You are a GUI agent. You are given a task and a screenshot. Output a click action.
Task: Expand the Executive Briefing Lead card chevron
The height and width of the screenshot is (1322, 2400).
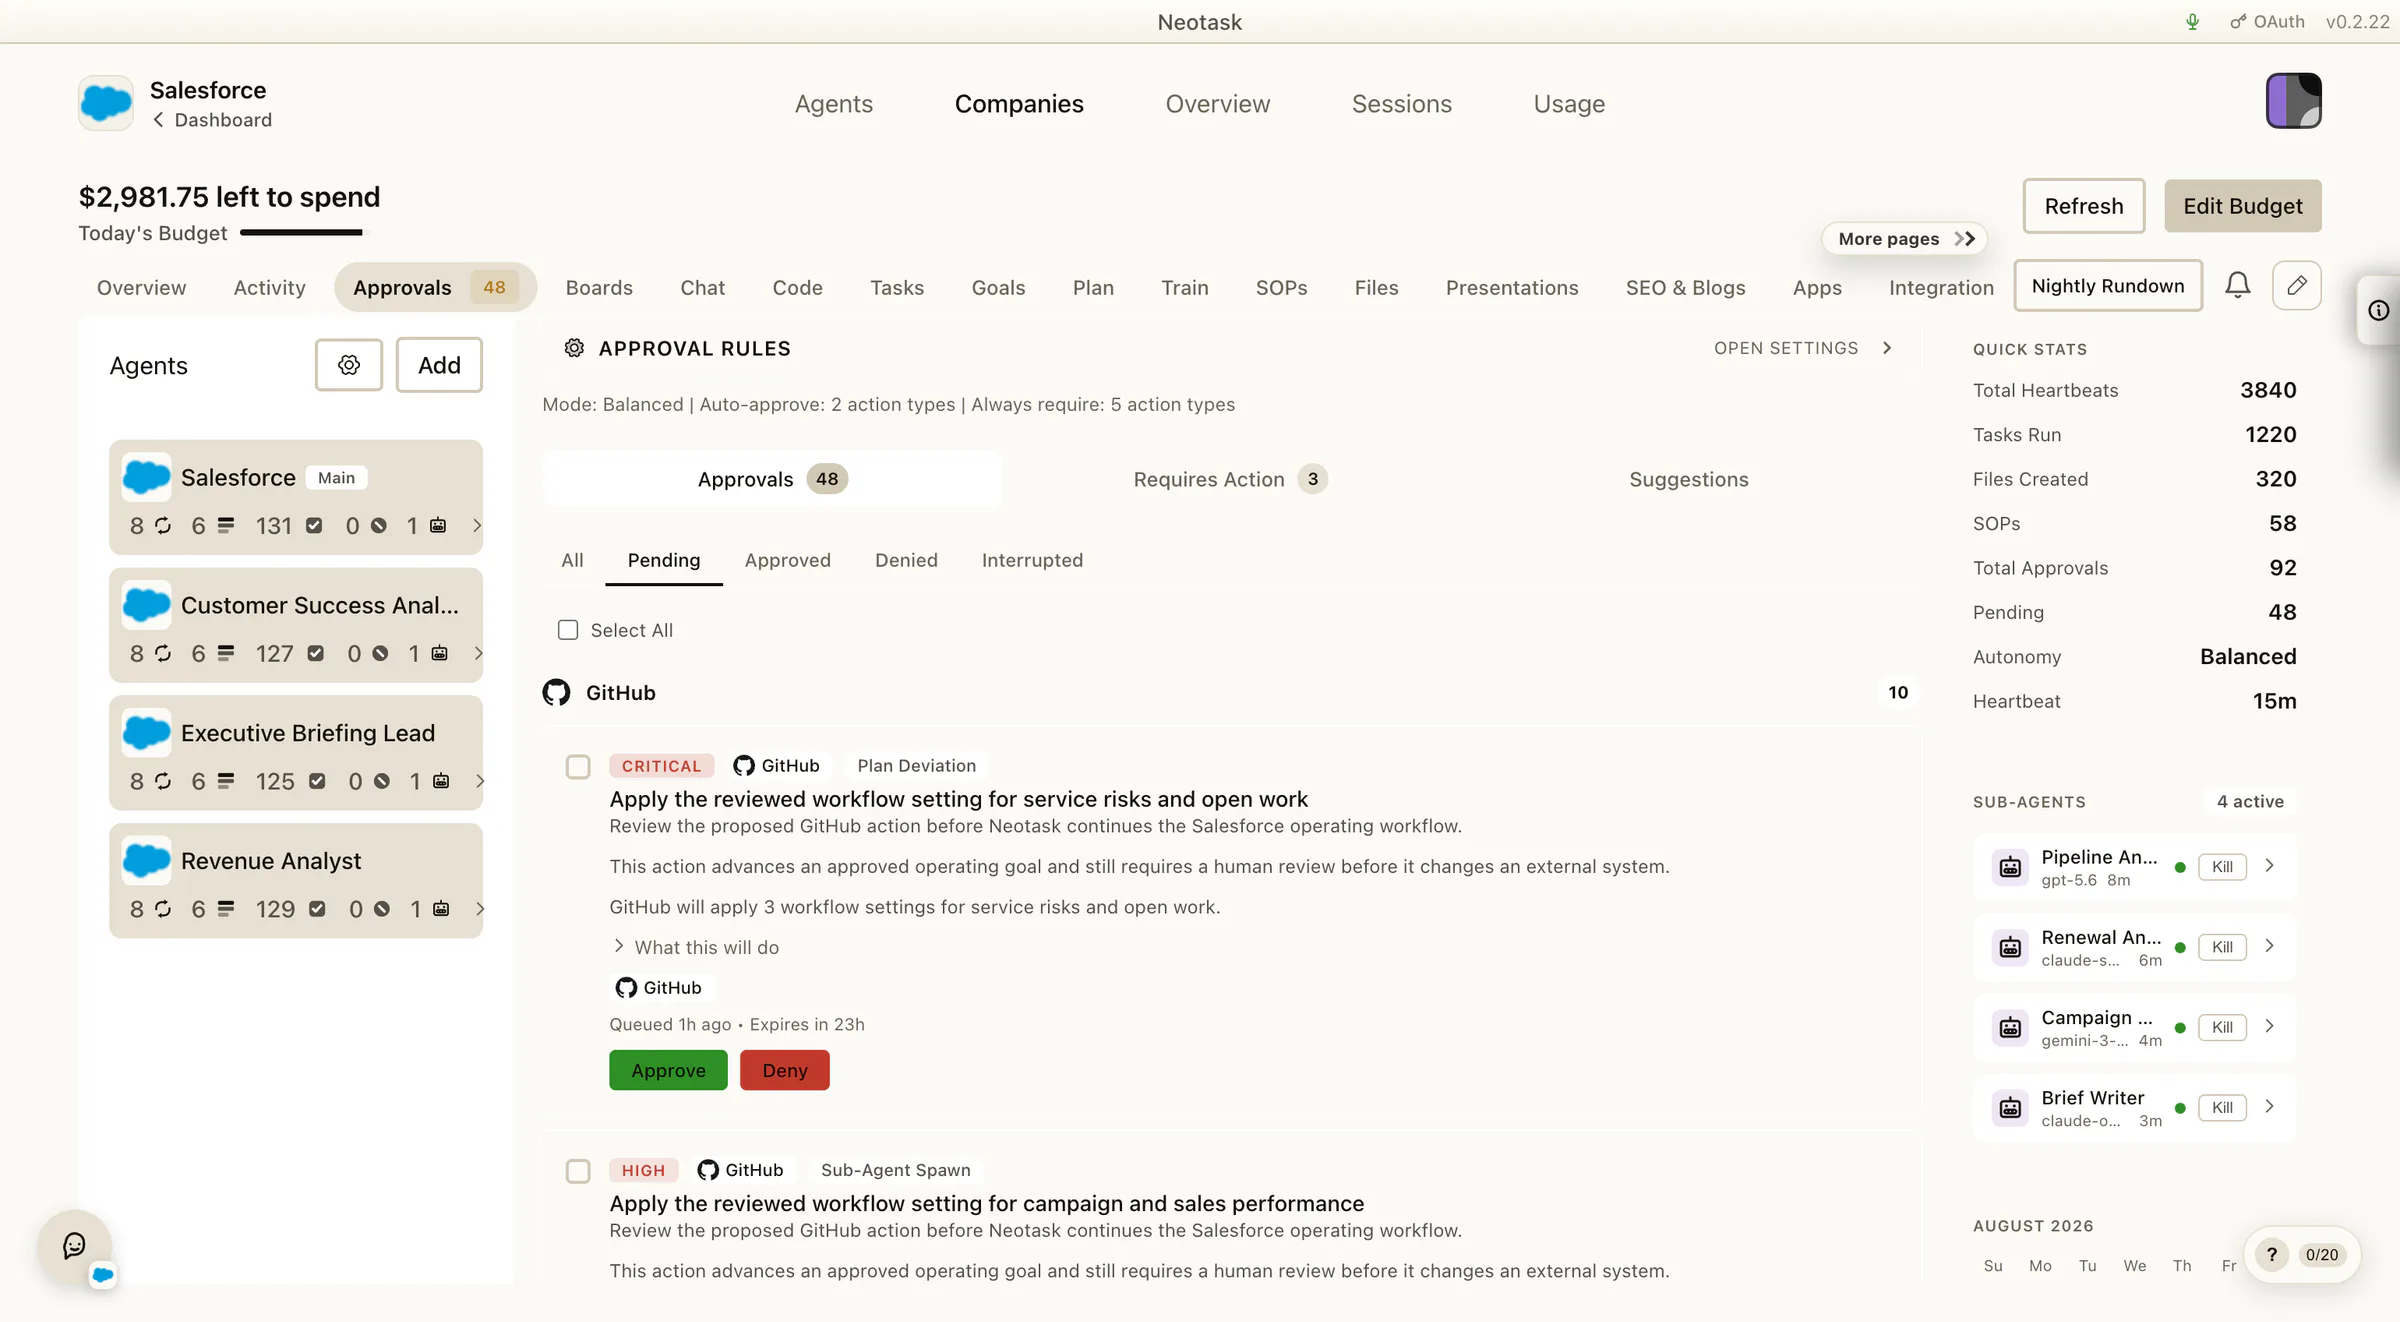click(480, 781)
